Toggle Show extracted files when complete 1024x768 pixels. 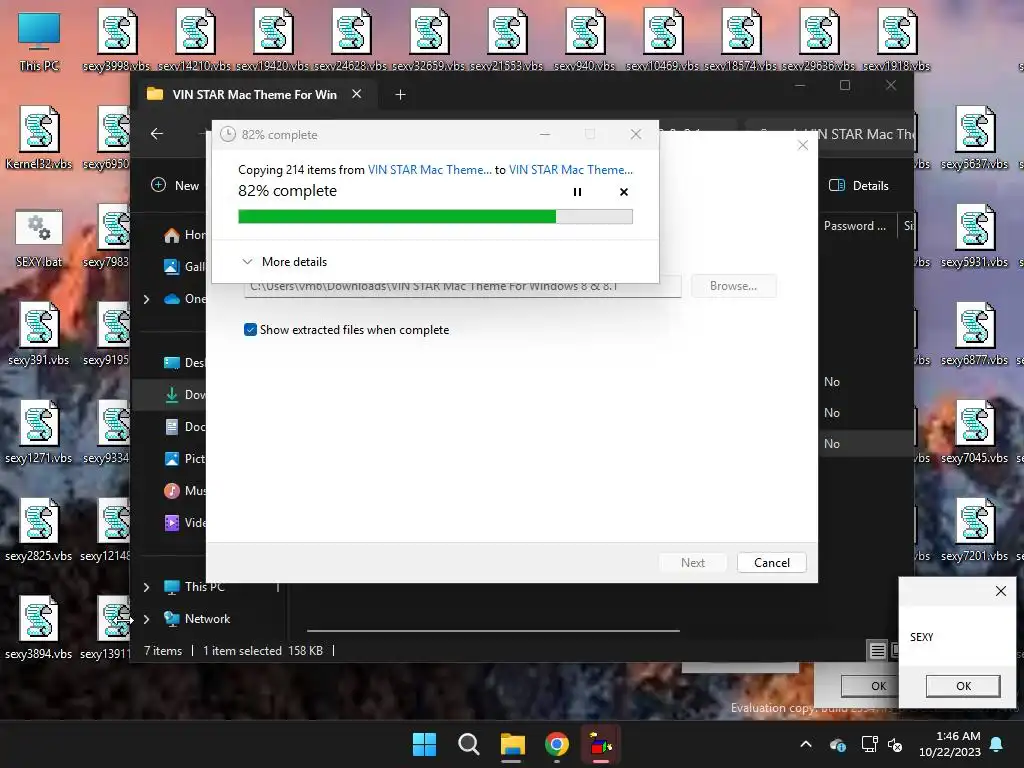click(250, 330)
